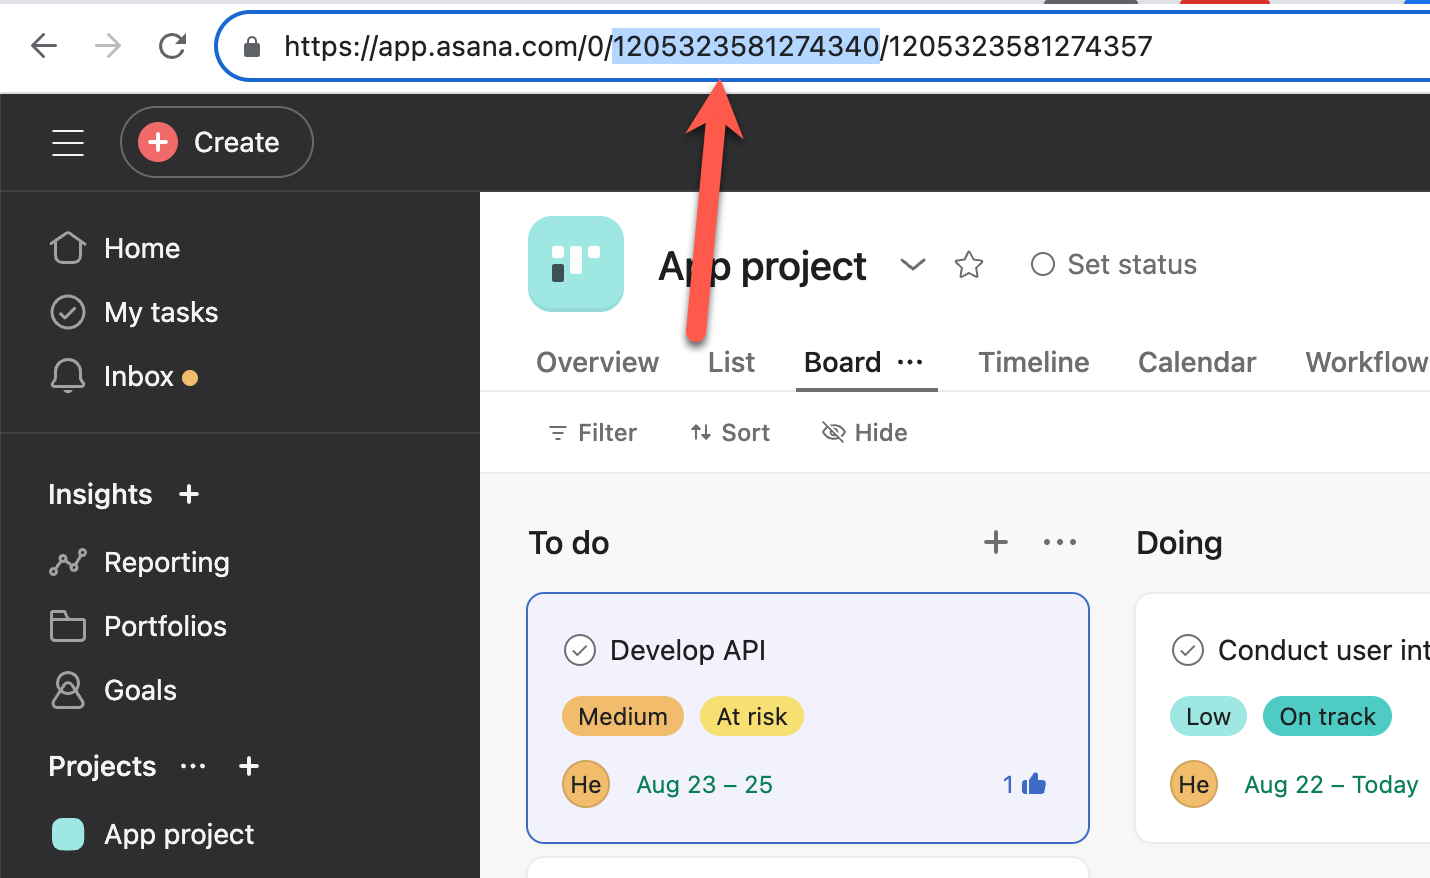Viewport: 1430px width, 878px height.
Task: Click the browser reload icon
Action: pyautogui.click(x=172, y=46)
